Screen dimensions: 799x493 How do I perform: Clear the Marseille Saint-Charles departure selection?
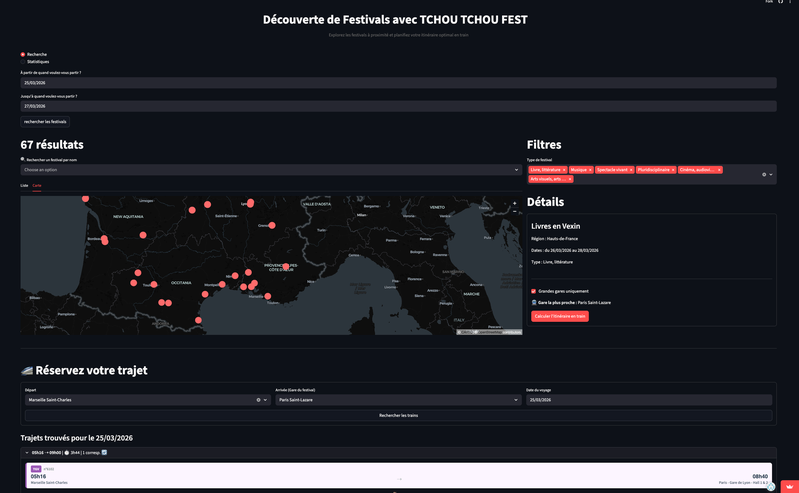(258, 400)
